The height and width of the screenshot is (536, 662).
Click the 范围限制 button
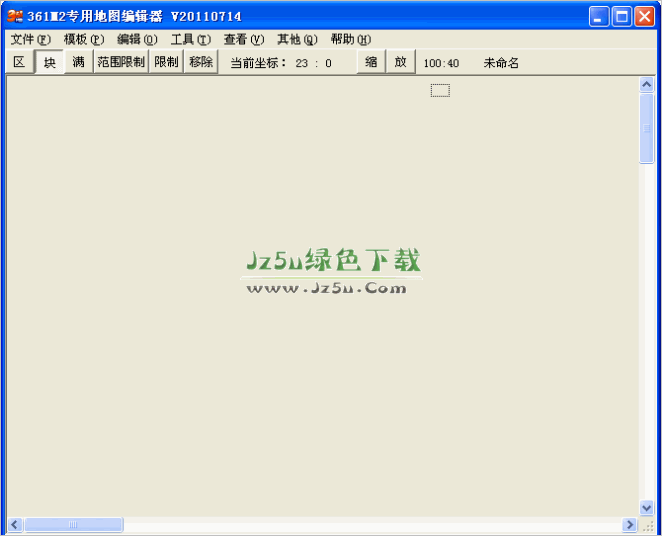121,62
